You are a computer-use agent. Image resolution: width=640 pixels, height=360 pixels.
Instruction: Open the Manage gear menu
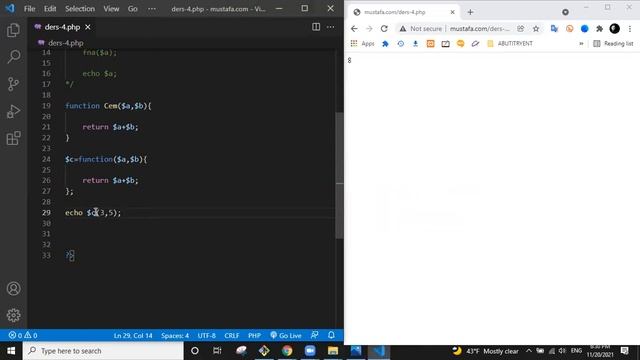tap(13, 315)
